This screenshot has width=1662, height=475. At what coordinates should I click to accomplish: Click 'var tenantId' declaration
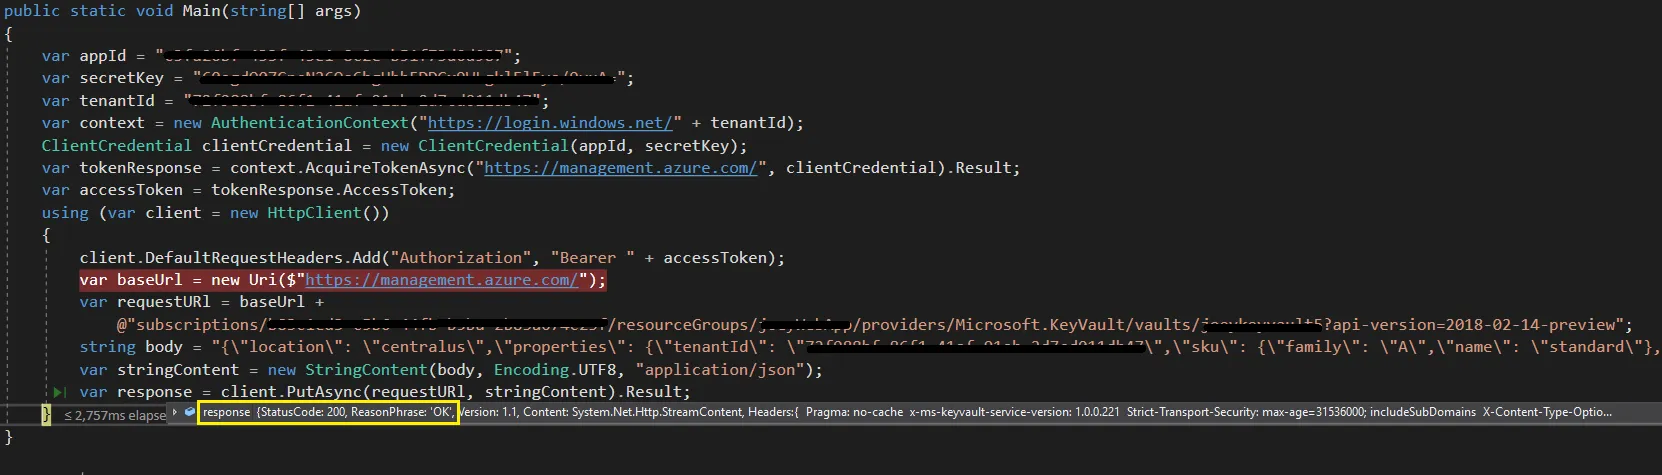[98, 101]
